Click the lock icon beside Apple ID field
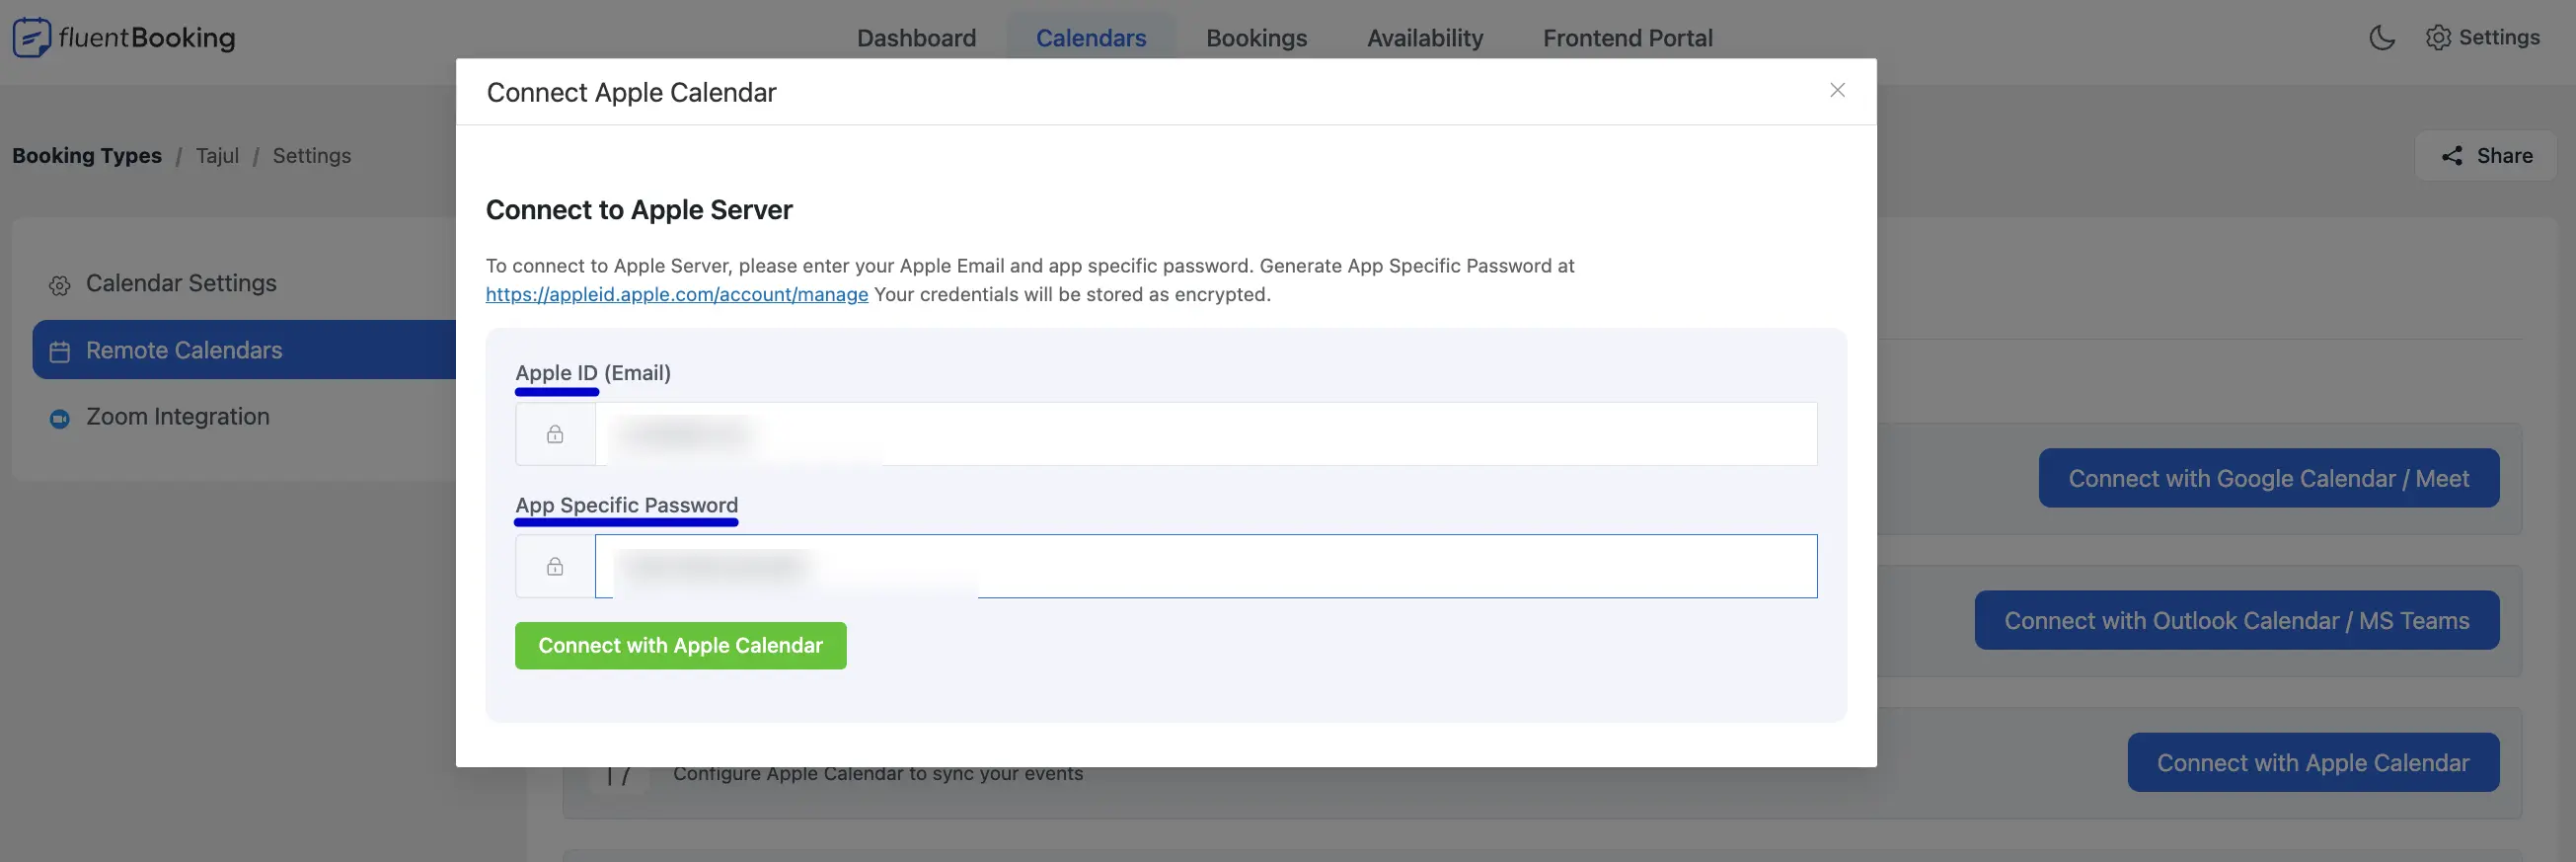2576x862 pixels. tap(555, 434)
